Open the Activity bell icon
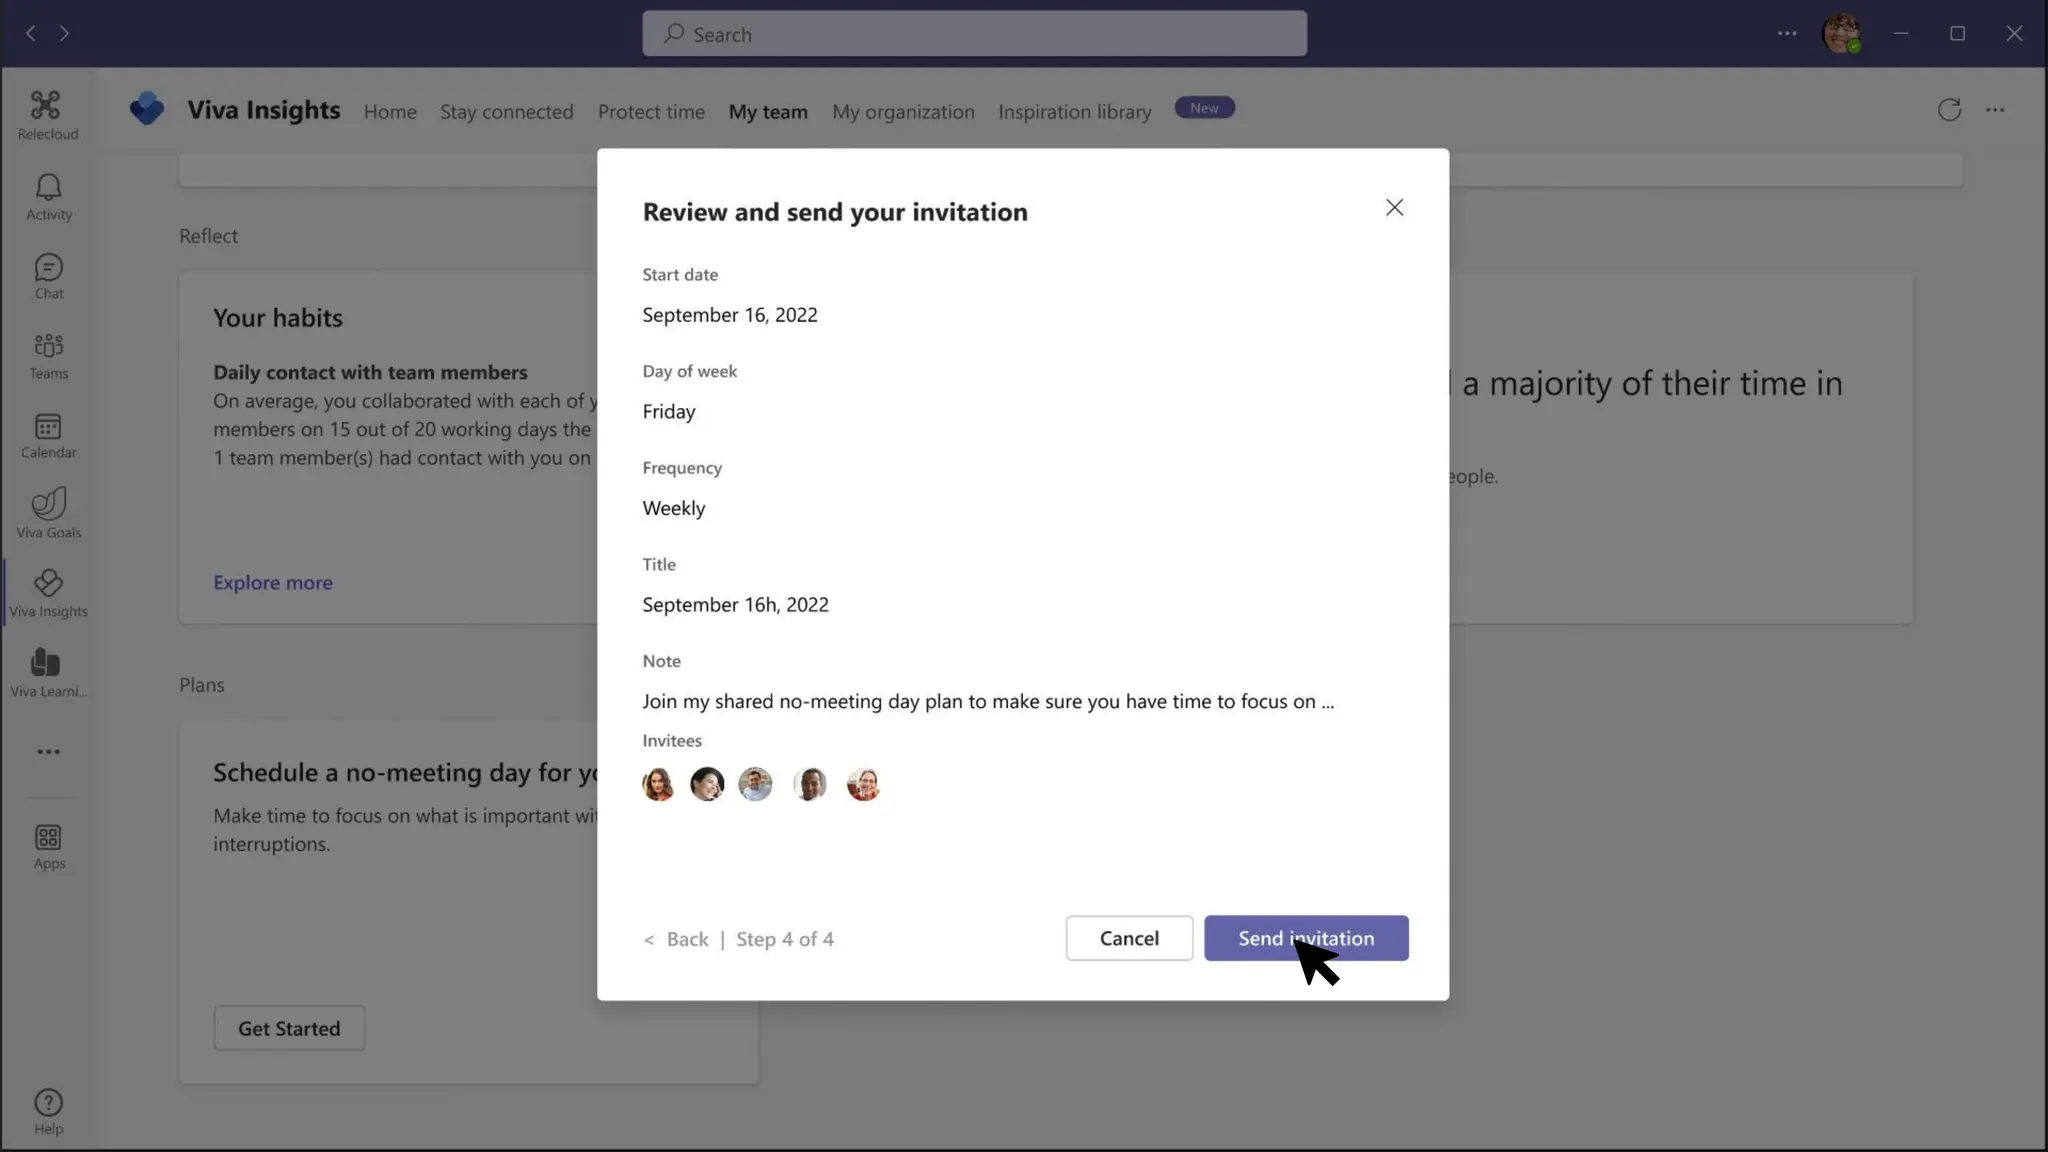The height and width of the screenshot is (1152, 2048). (48, 196)
